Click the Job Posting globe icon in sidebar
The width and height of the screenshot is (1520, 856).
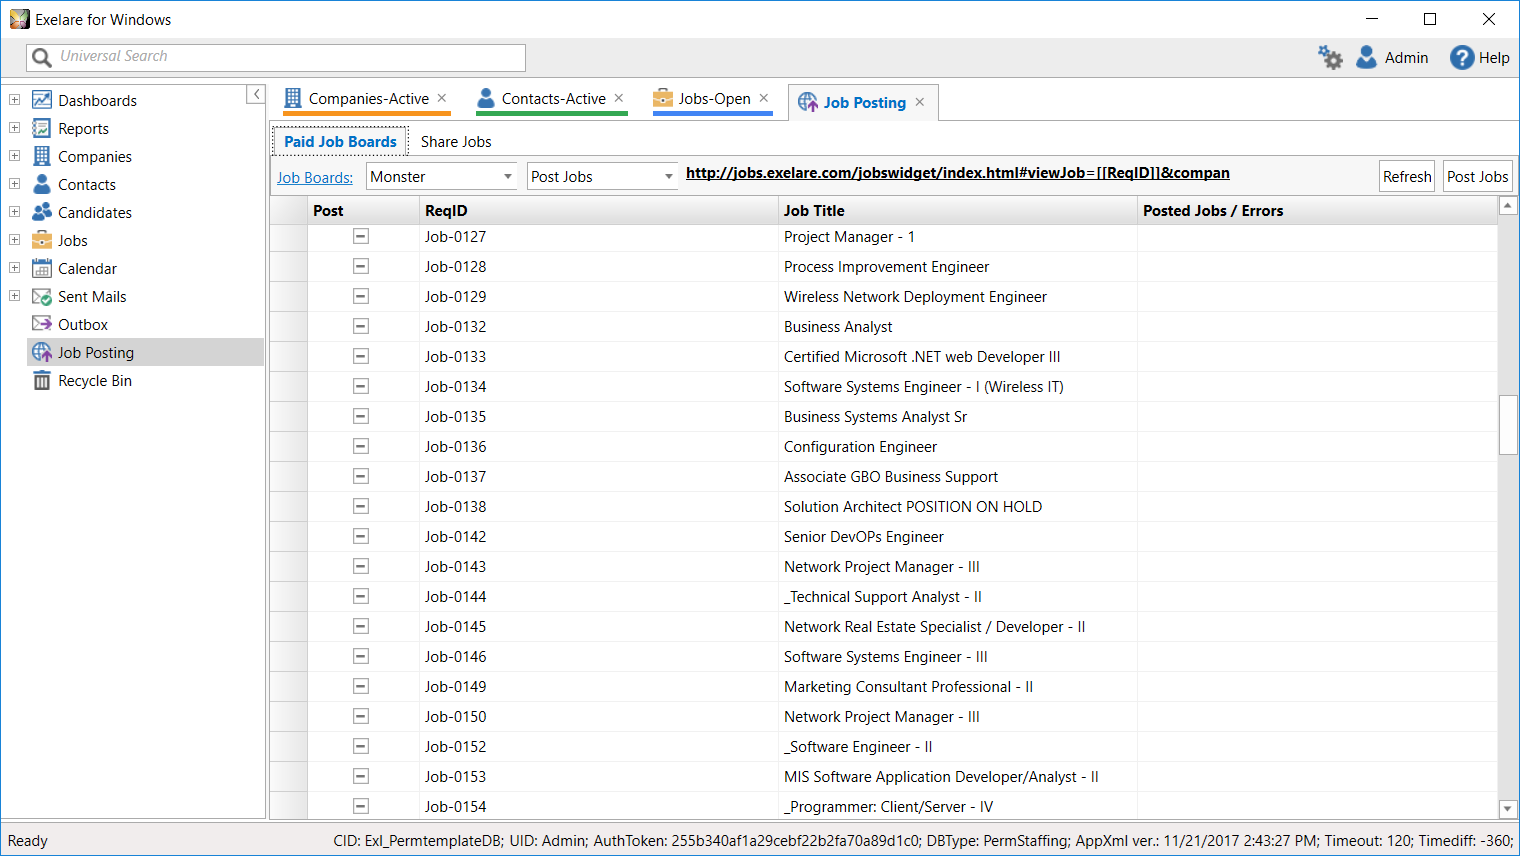click(x=42, y=352)
